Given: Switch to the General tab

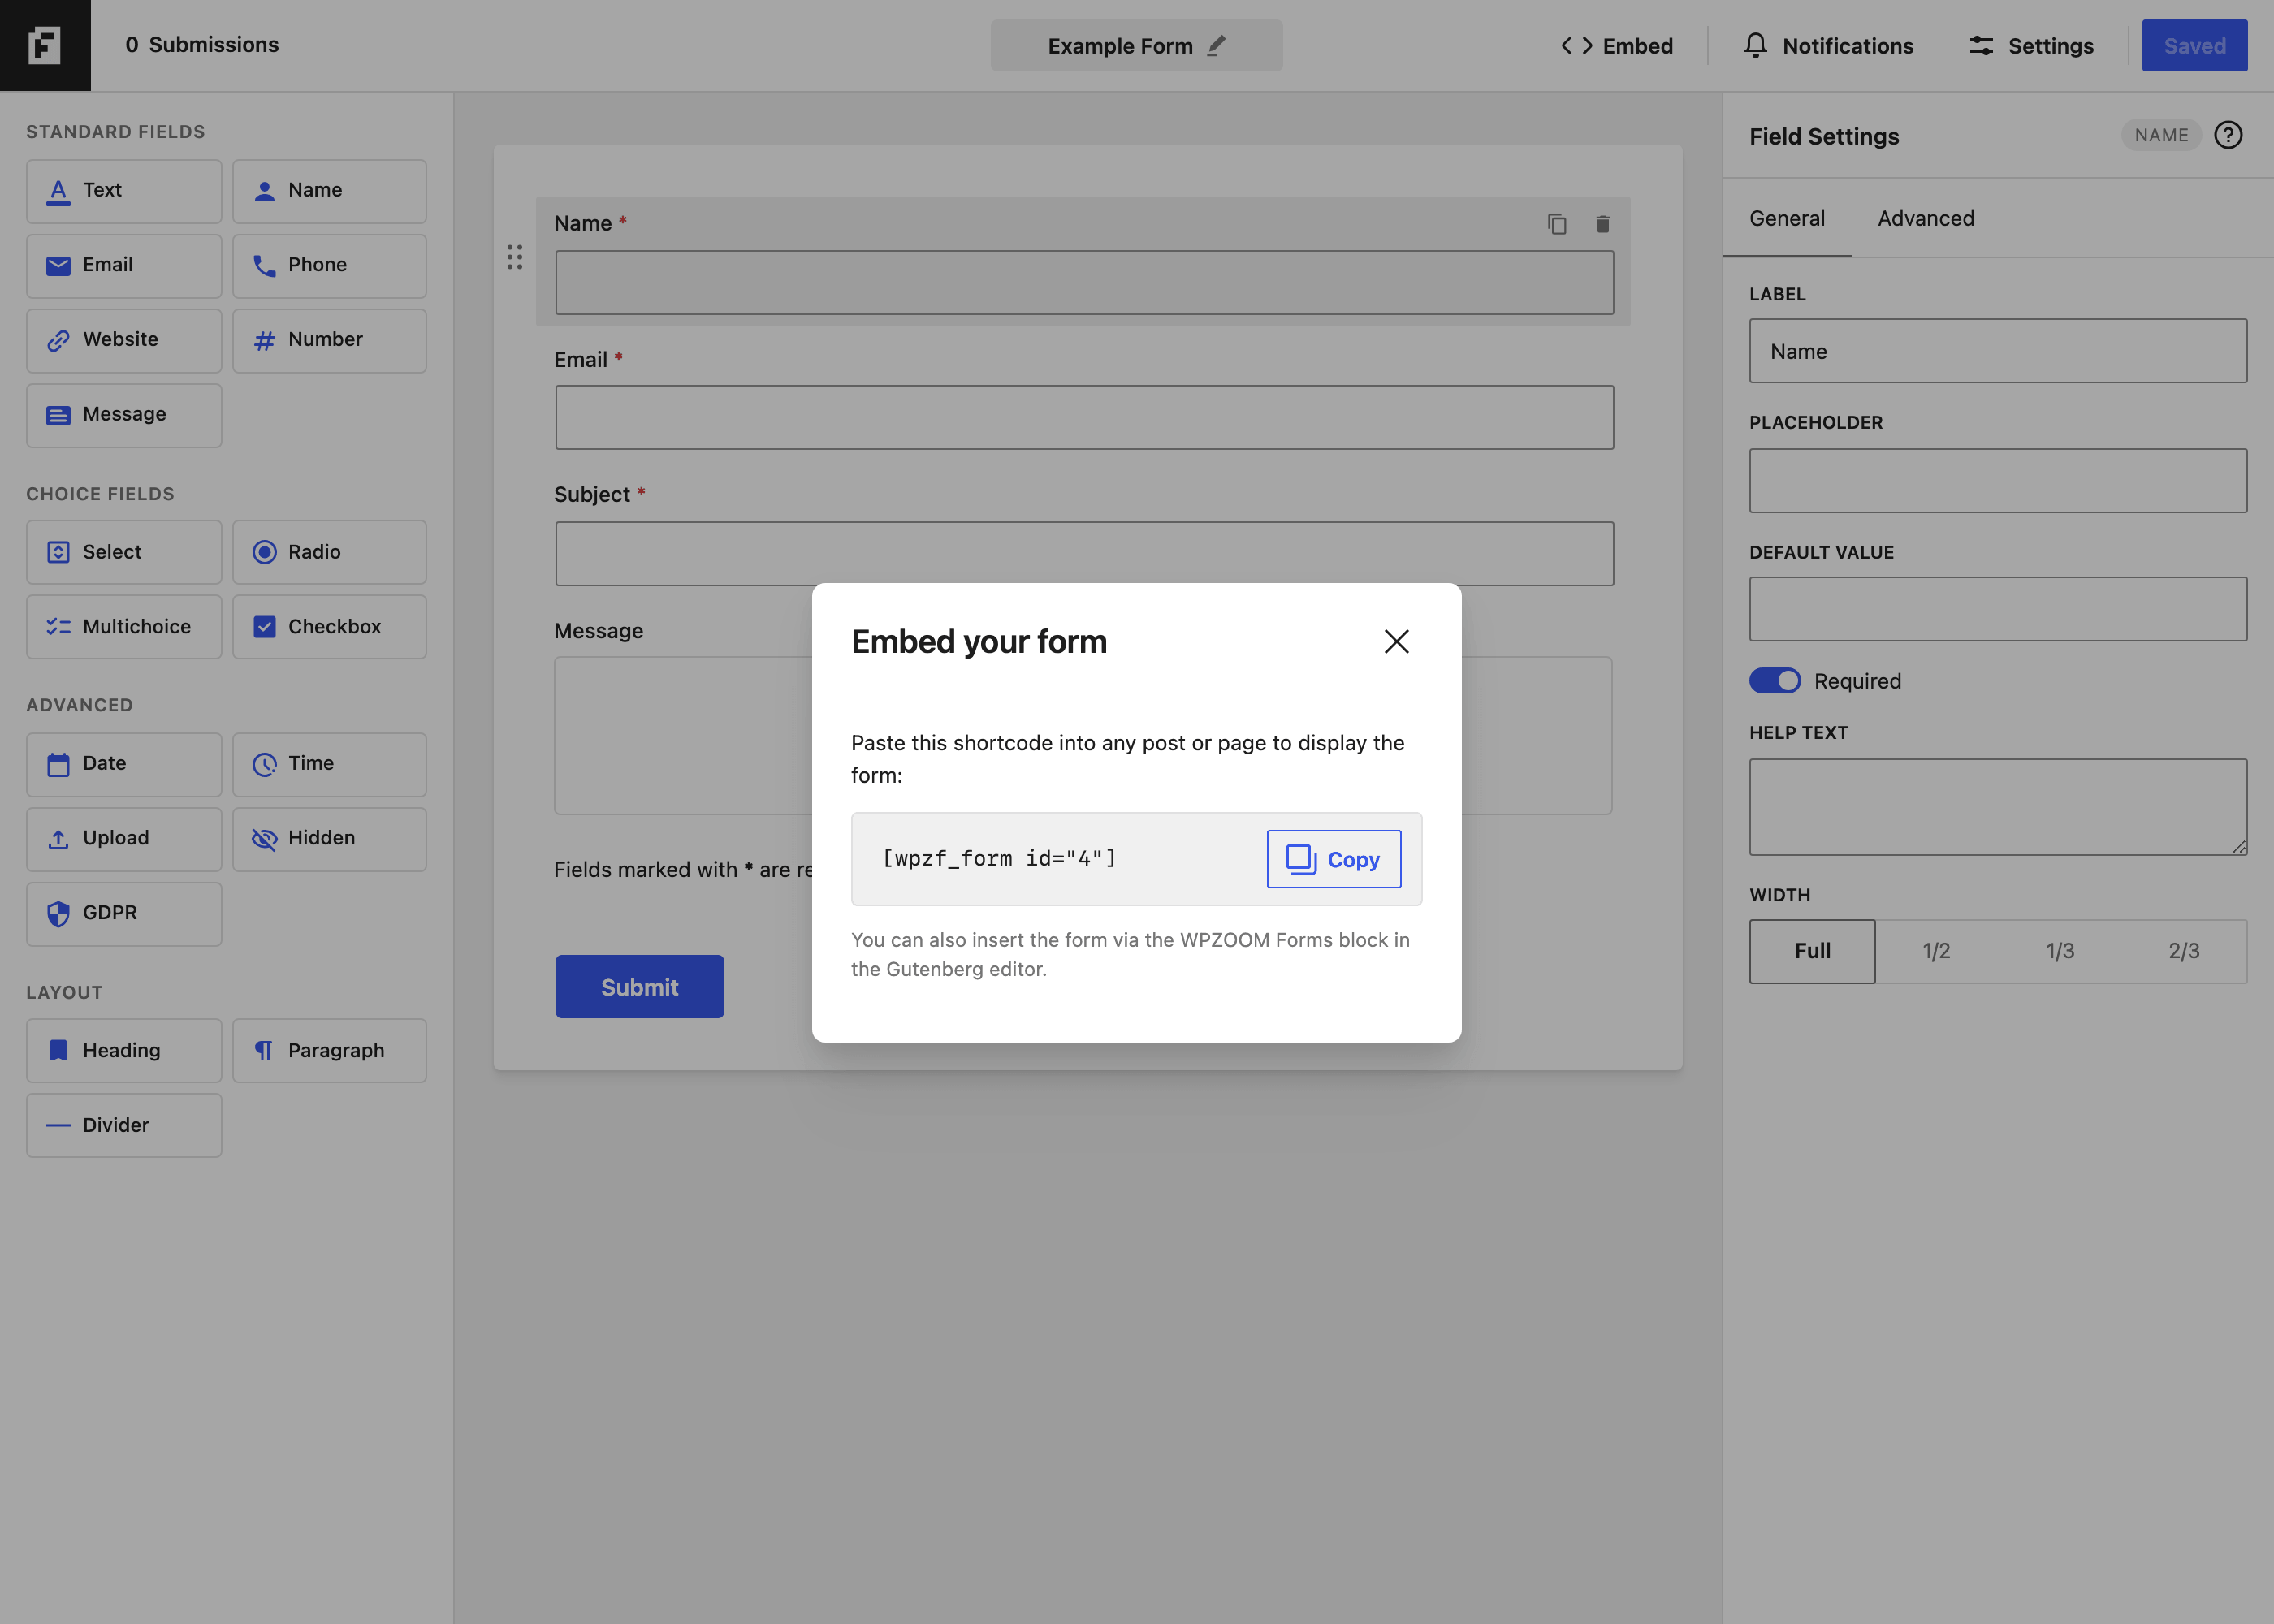Looking at the screenshot, I should pyautogui.click(x=1786, y=218).
